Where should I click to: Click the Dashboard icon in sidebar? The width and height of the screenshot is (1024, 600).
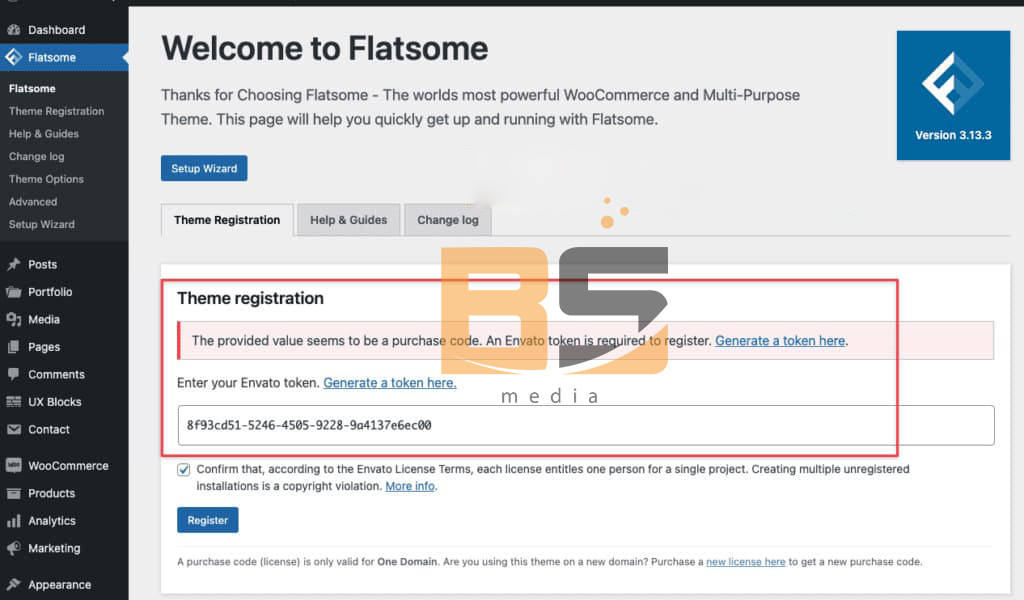coord(14,30)
